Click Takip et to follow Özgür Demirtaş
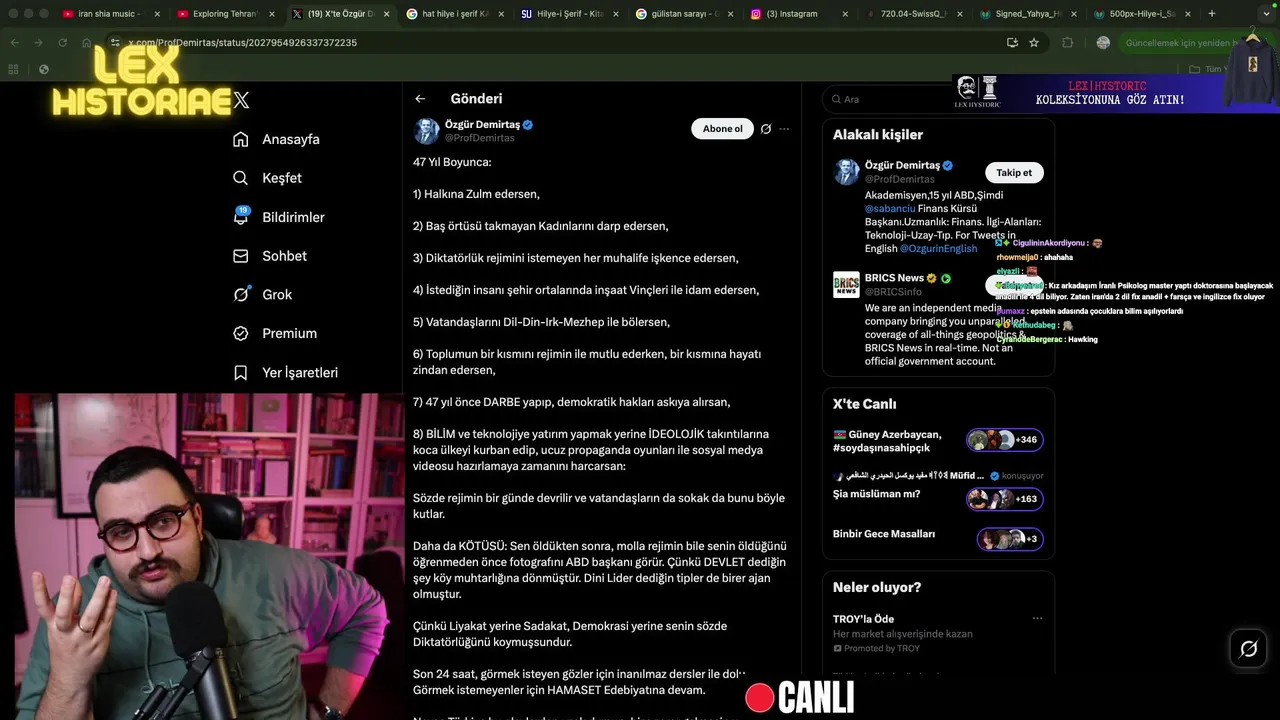 [x=1014, y=172]
